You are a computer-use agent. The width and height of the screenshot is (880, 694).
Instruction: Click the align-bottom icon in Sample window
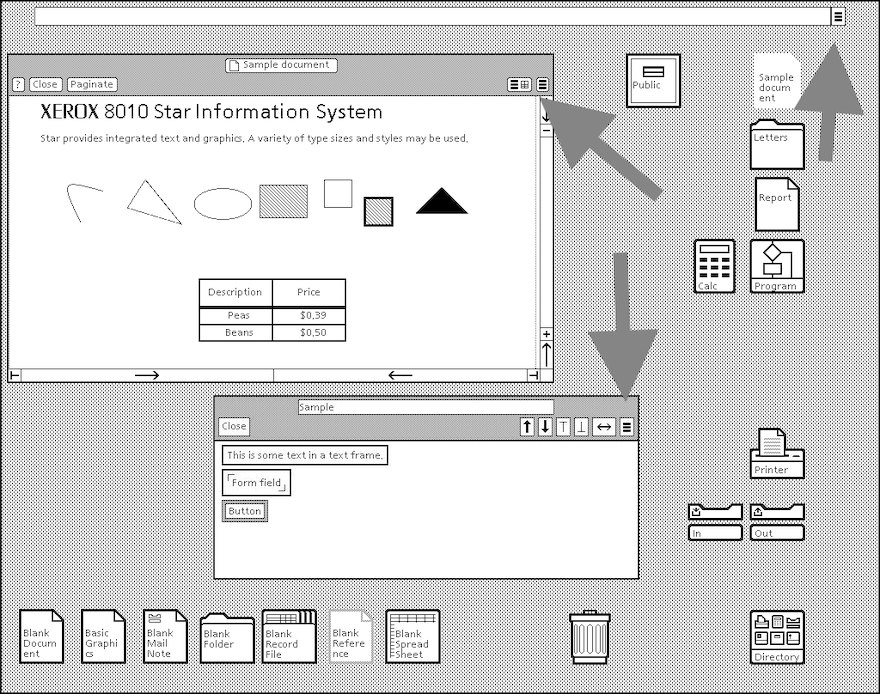coord(581,427)
